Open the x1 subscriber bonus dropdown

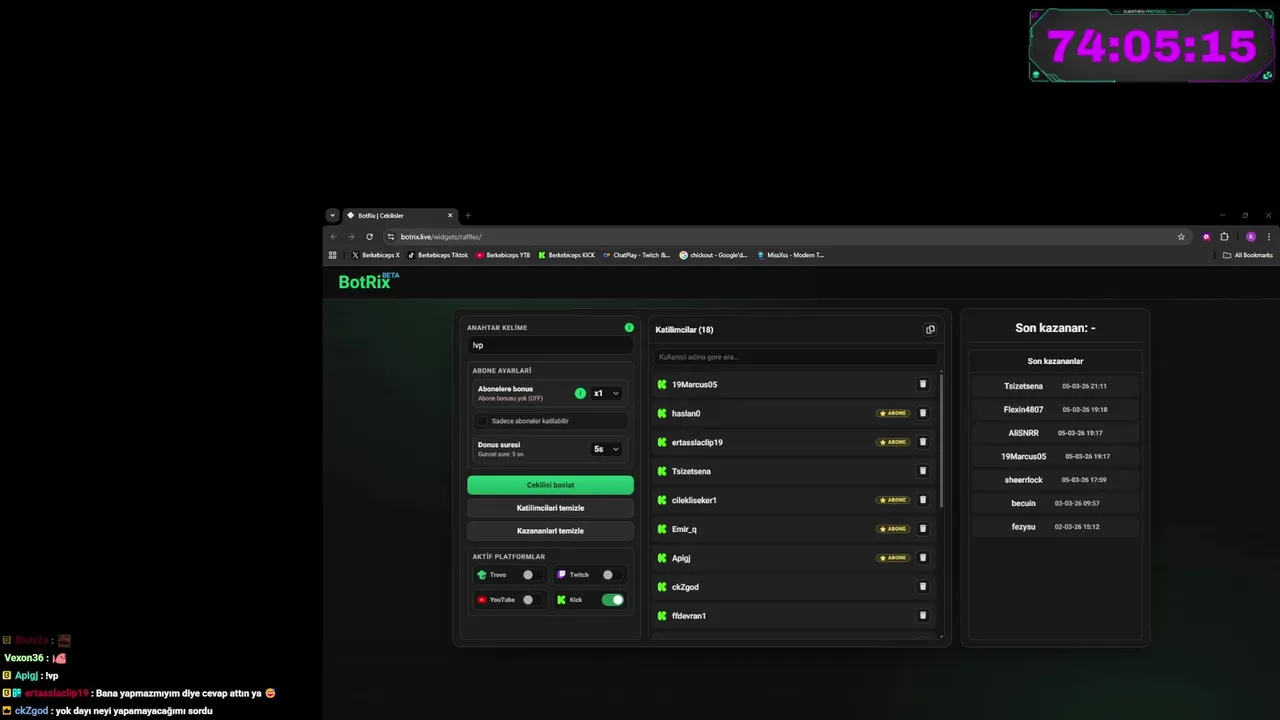pos(606,393)
